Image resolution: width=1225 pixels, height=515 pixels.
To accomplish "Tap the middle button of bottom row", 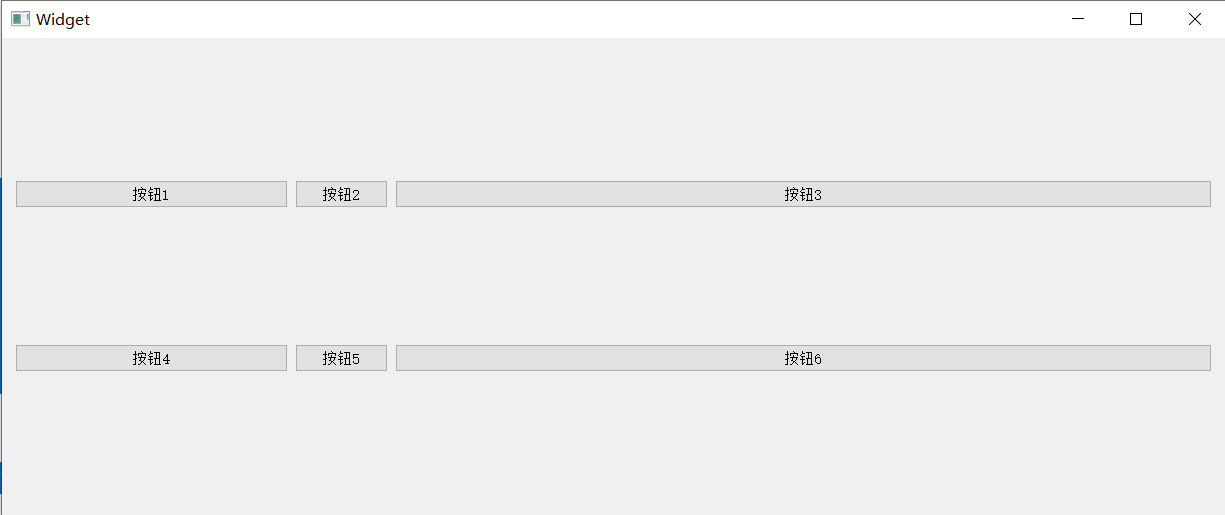I will [341, 358].
